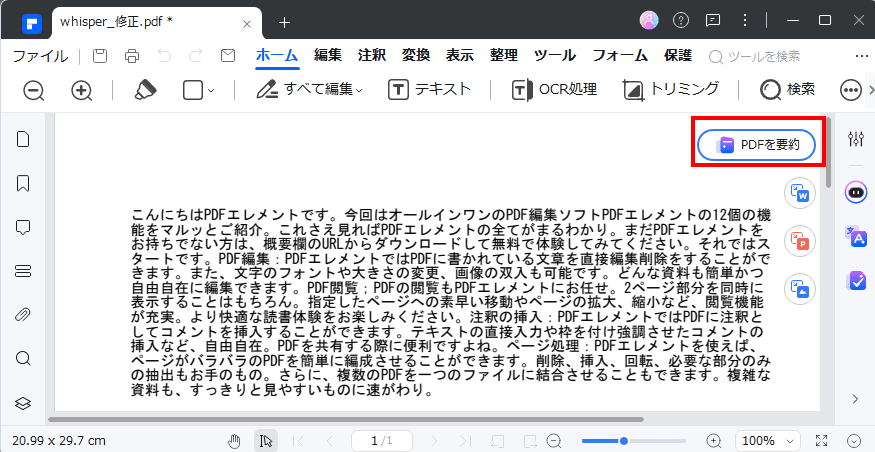Click the vertical scrollbar thumb

click(829, 152)
